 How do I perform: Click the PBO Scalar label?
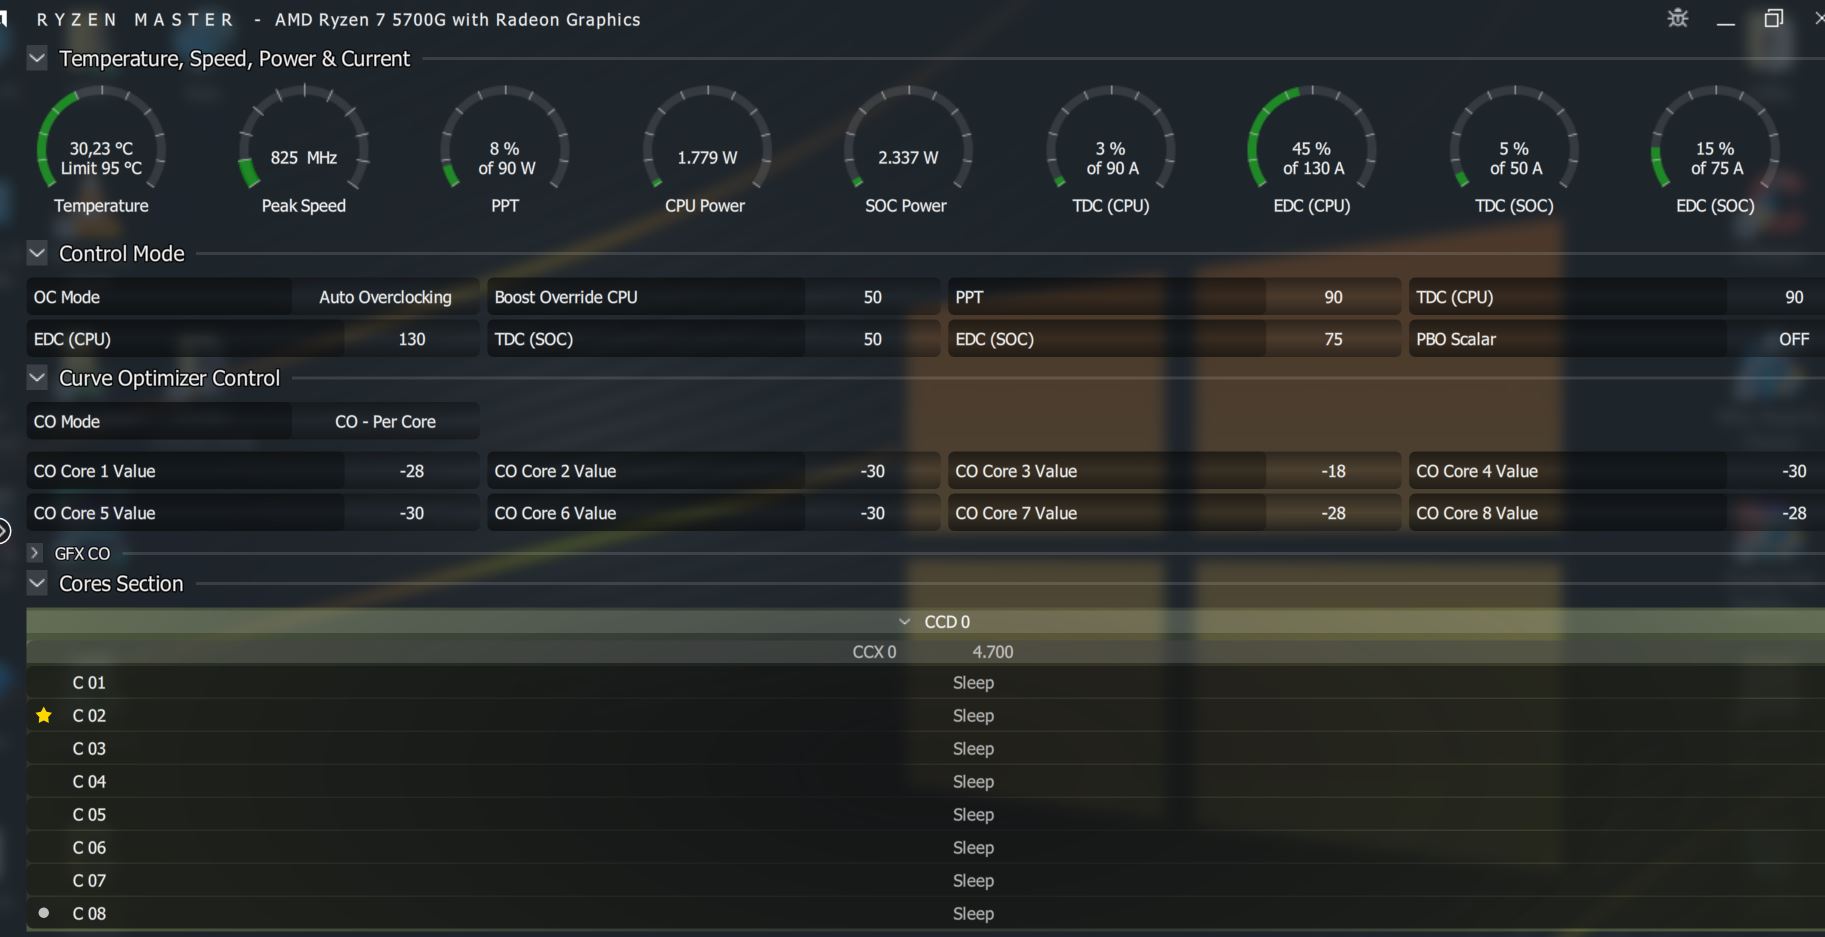[1456, 339]
